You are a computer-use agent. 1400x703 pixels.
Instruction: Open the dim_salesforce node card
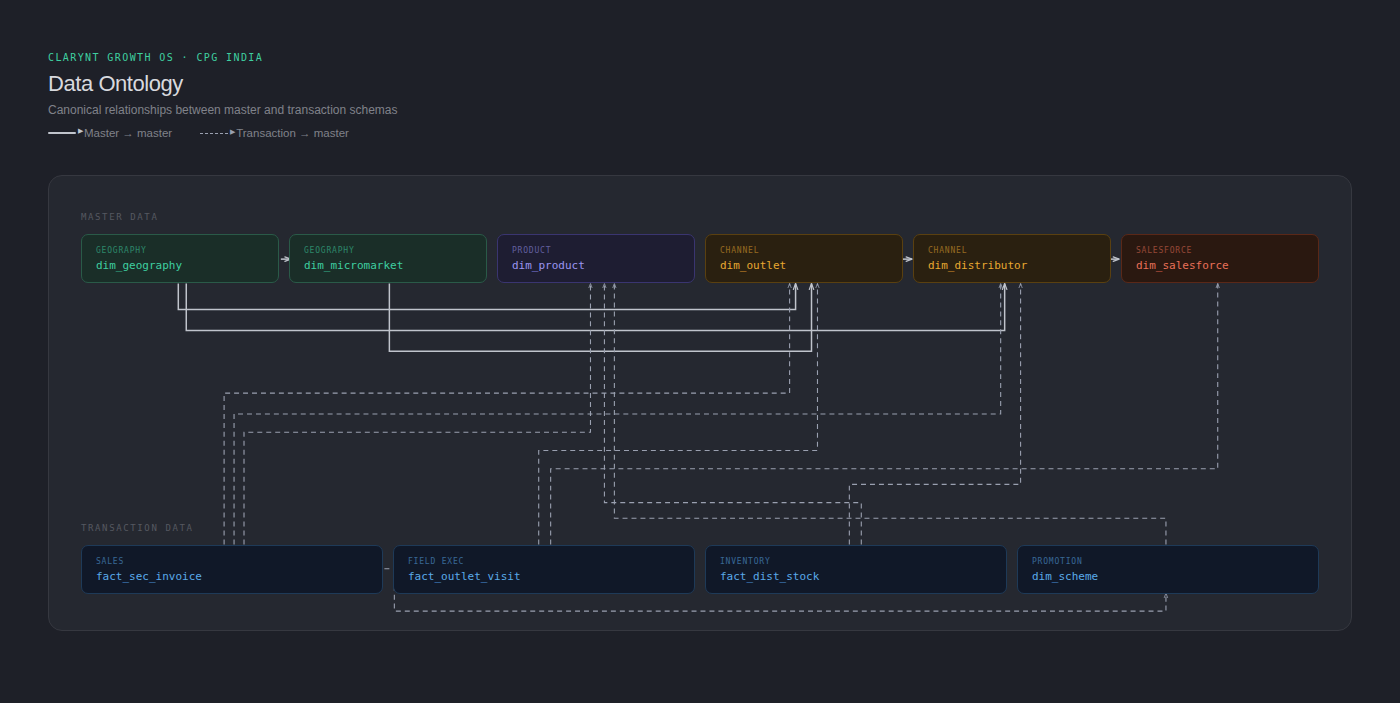(x=1220, y=258)
